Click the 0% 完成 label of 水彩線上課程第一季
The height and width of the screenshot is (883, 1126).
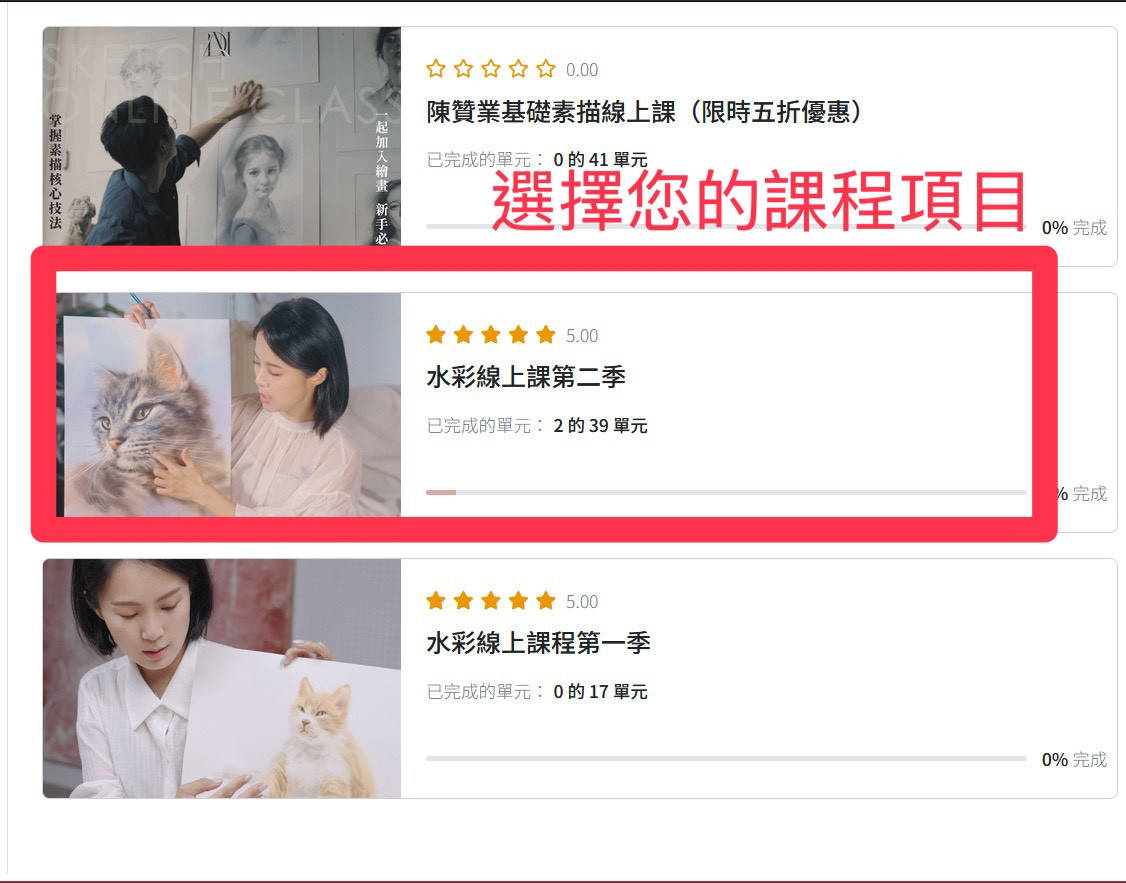(1074, 760)
